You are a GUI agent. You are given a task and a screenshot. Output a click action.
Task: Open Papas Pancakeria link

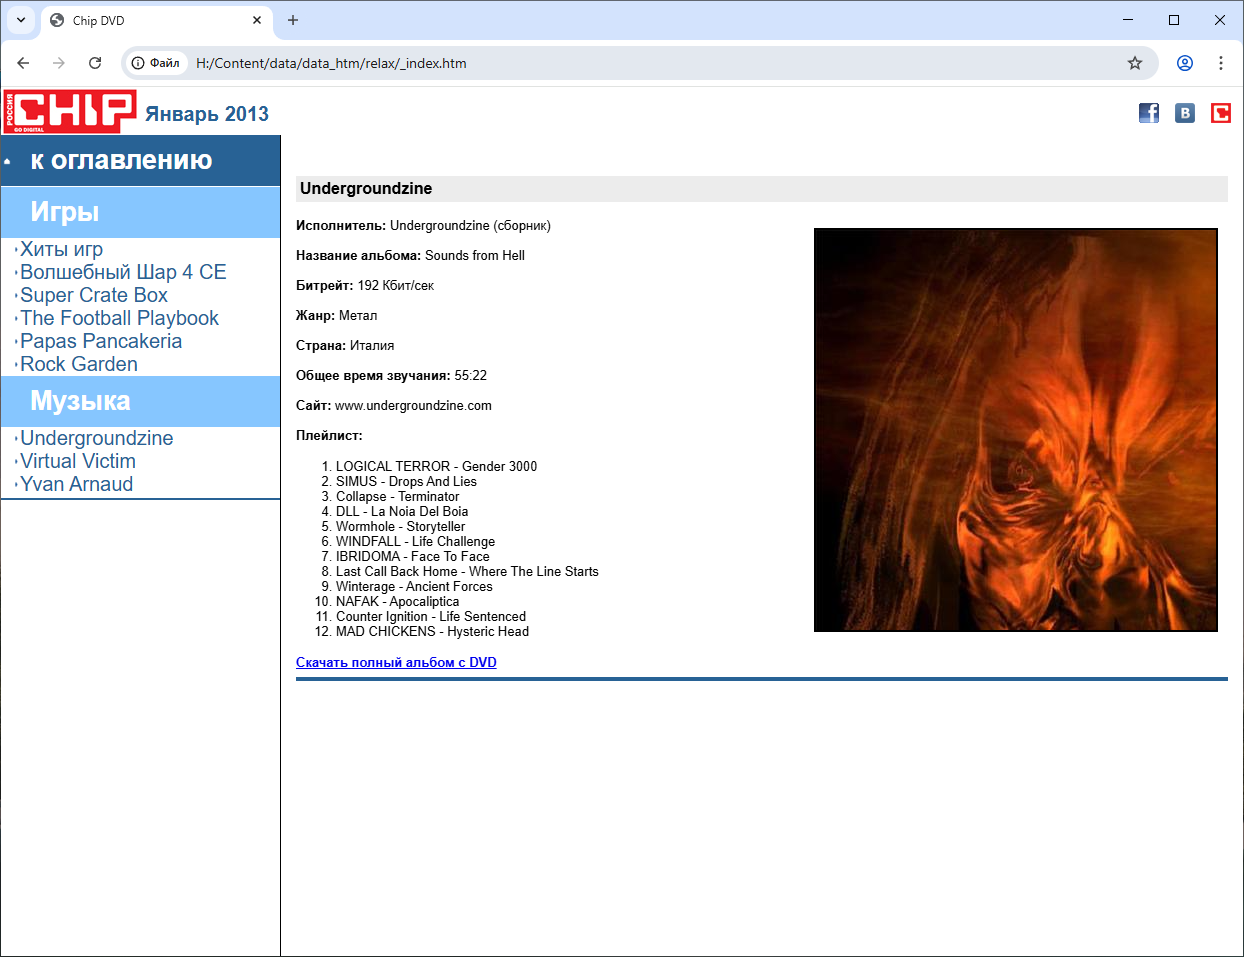(x=101, y=341)
